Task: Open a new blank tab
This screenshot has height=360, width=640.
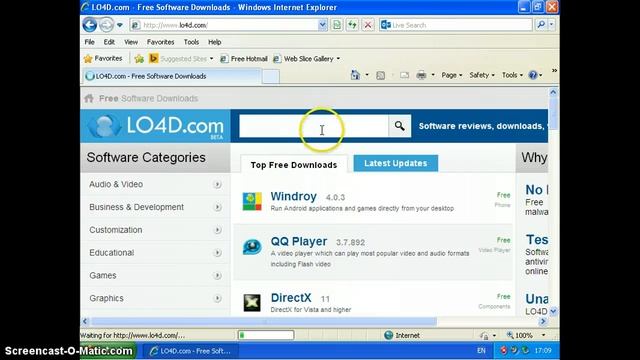Action: point(271,77)
